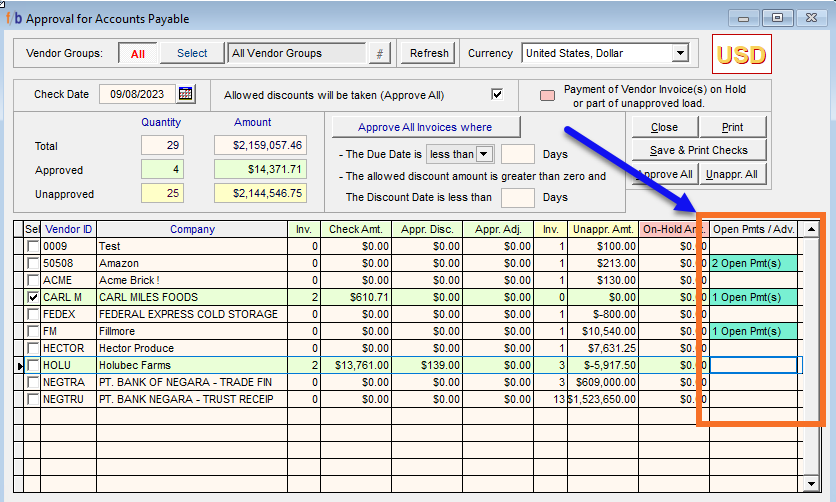Image resolution: width=836 pixels, height=502 pixels.
Task: Click Approve All Invoices where button
Action: [x=426, y=127]
